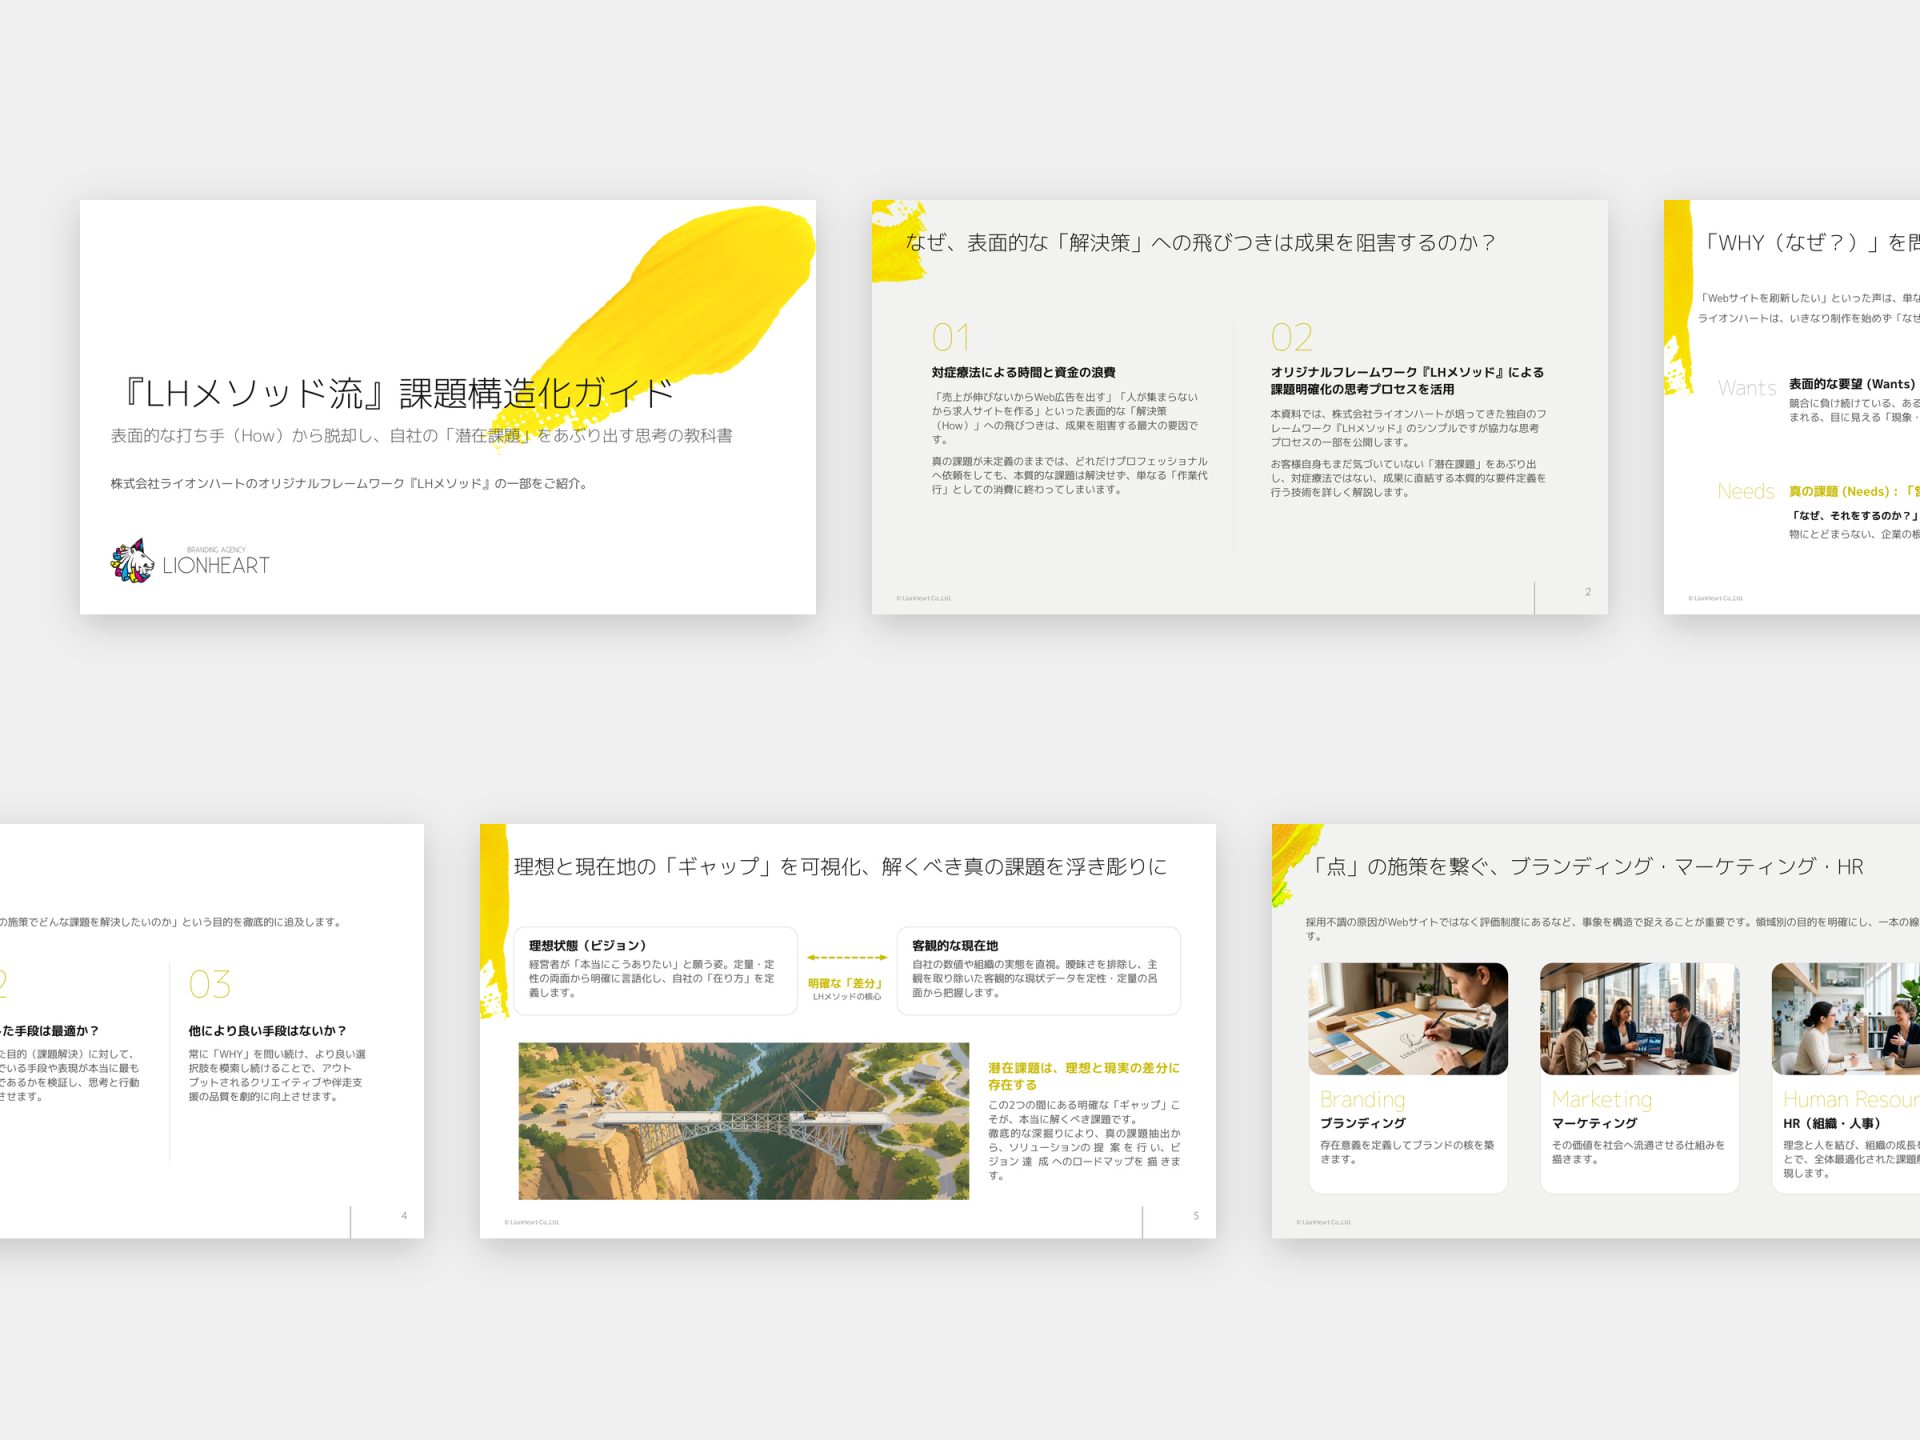Select heading なぜ、表面的な「解決策」への飛びつきは成果を阻害するのか？
Viewport: 1920px width, 1440px height.
click(x=1201, y=243)
